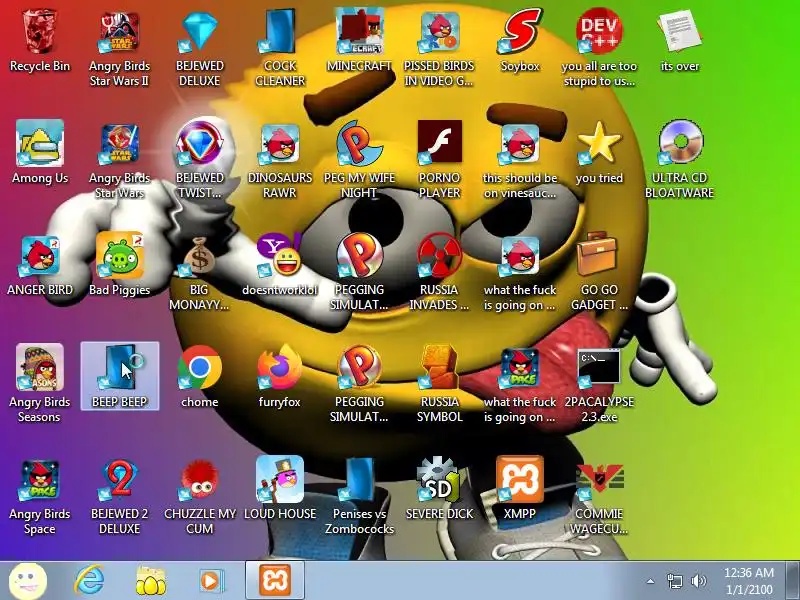Open the 'you tried' star icon

point(599,153)
